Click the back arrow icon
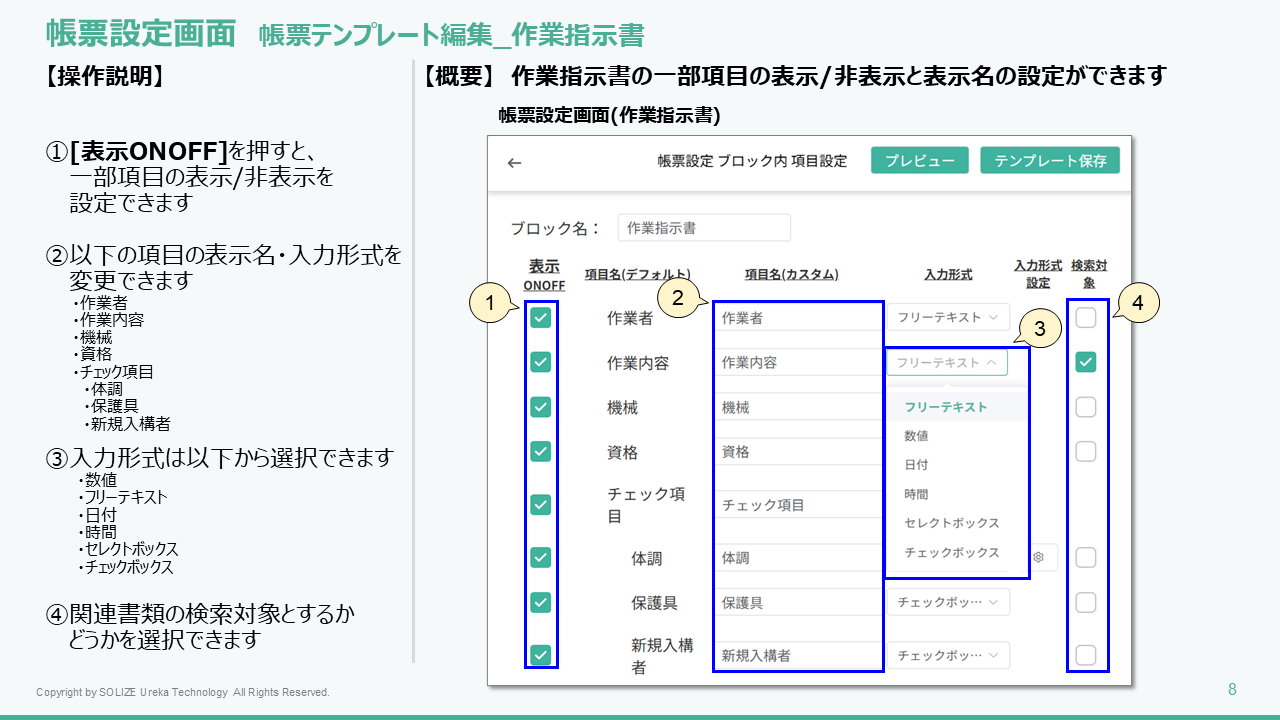 pyautogui.click(x=515, y=162)
